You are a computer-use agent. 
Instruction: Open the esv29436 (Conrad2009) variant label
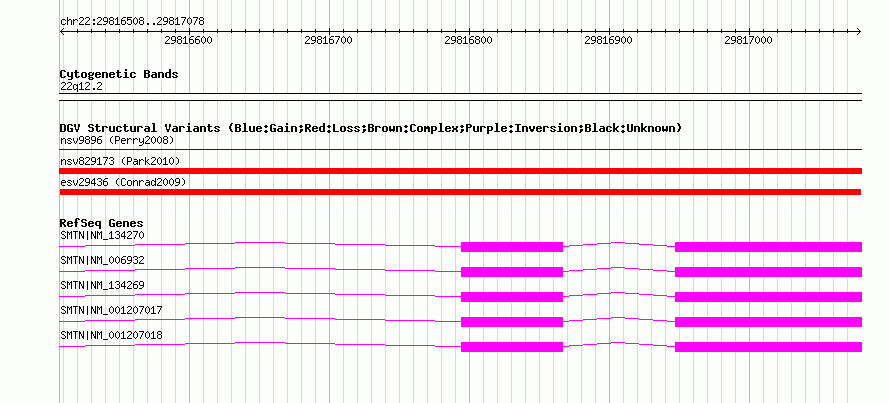coord(123,183)
